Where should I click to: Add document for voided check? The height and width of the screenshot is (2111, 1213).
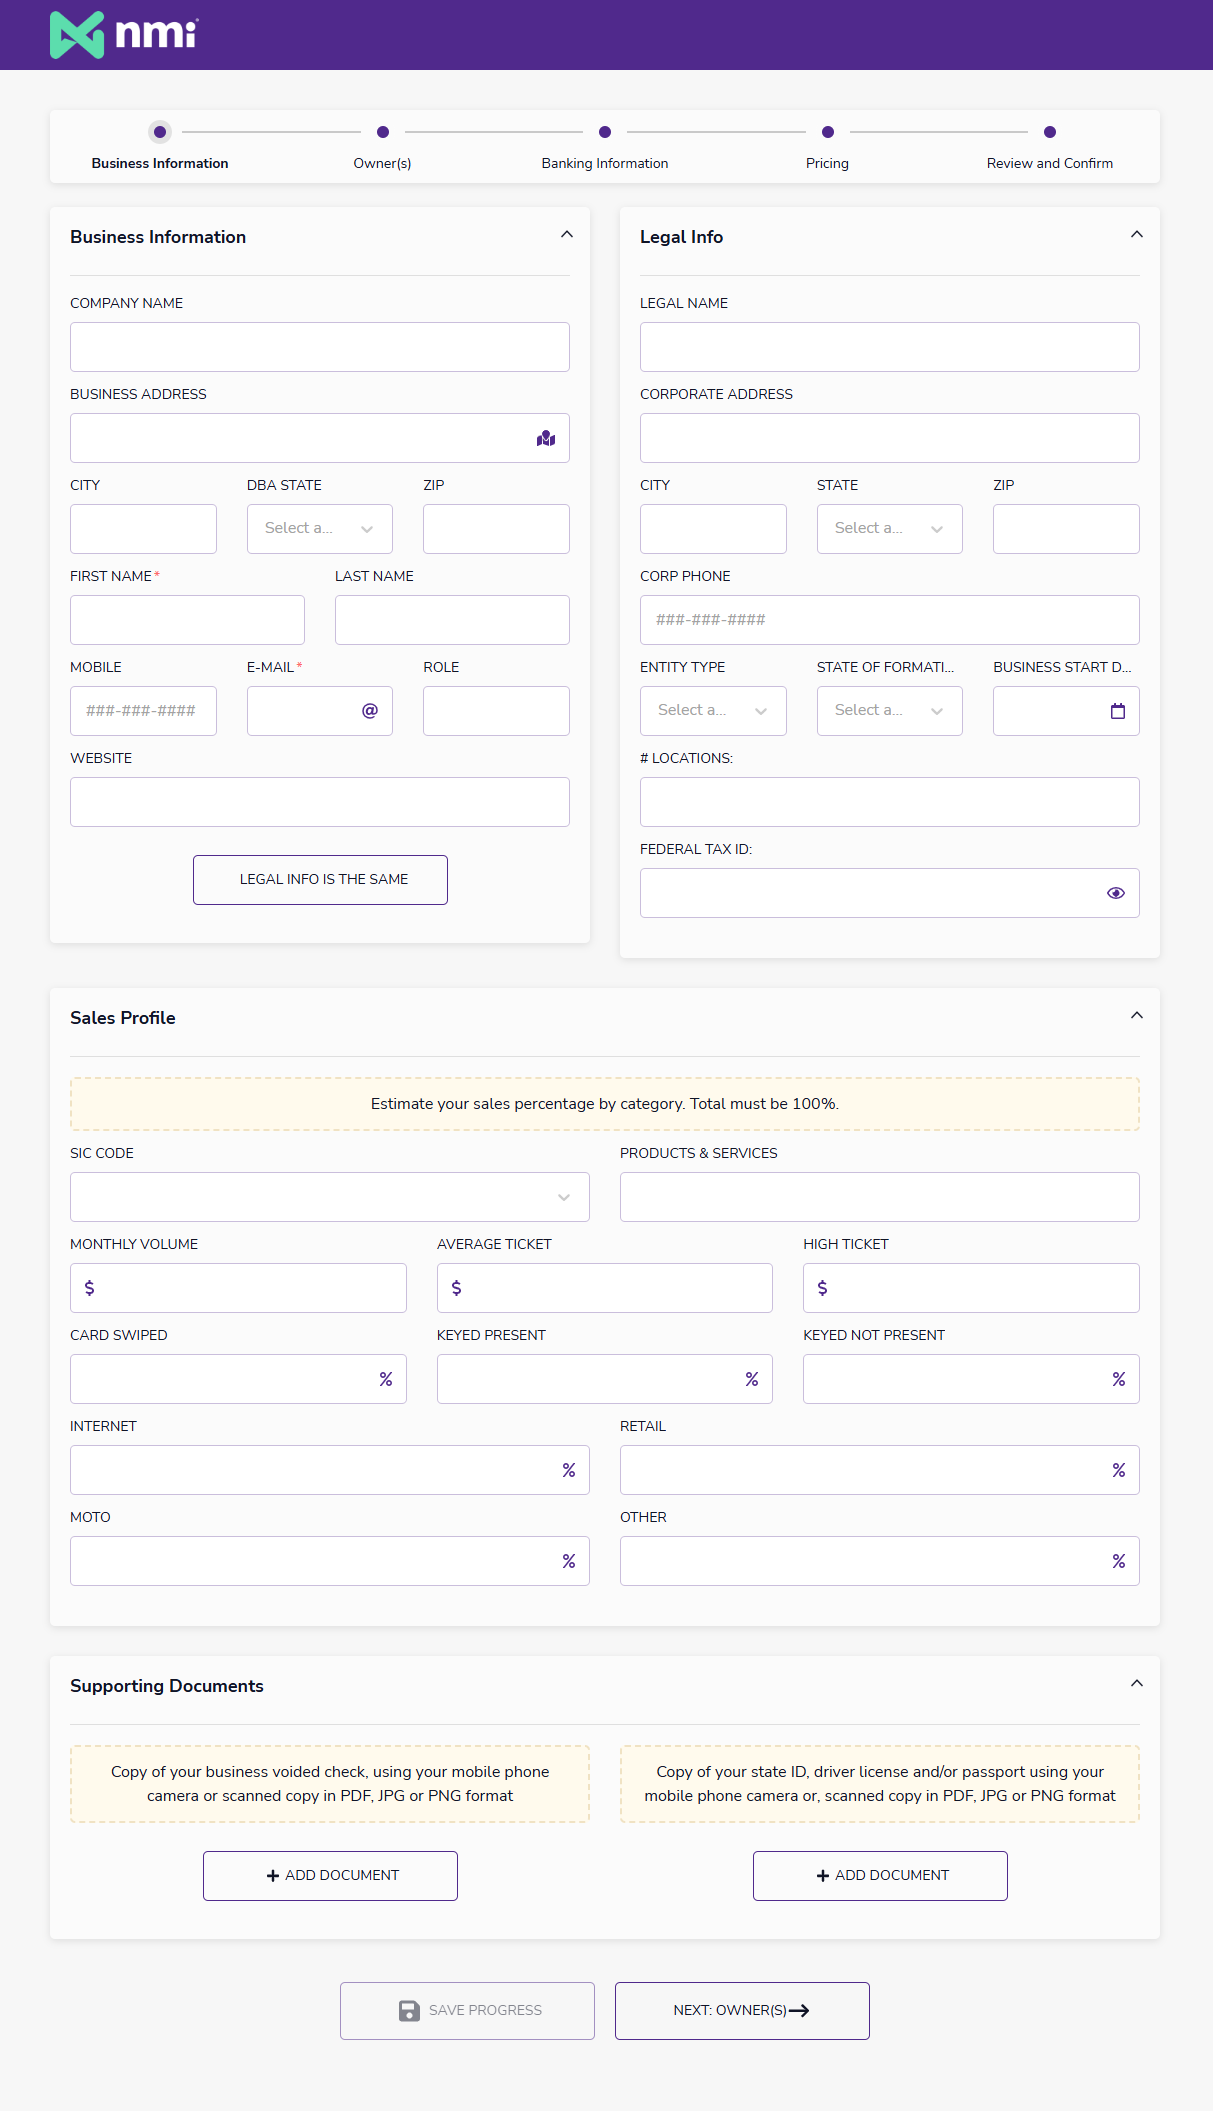pos(330,1876)
